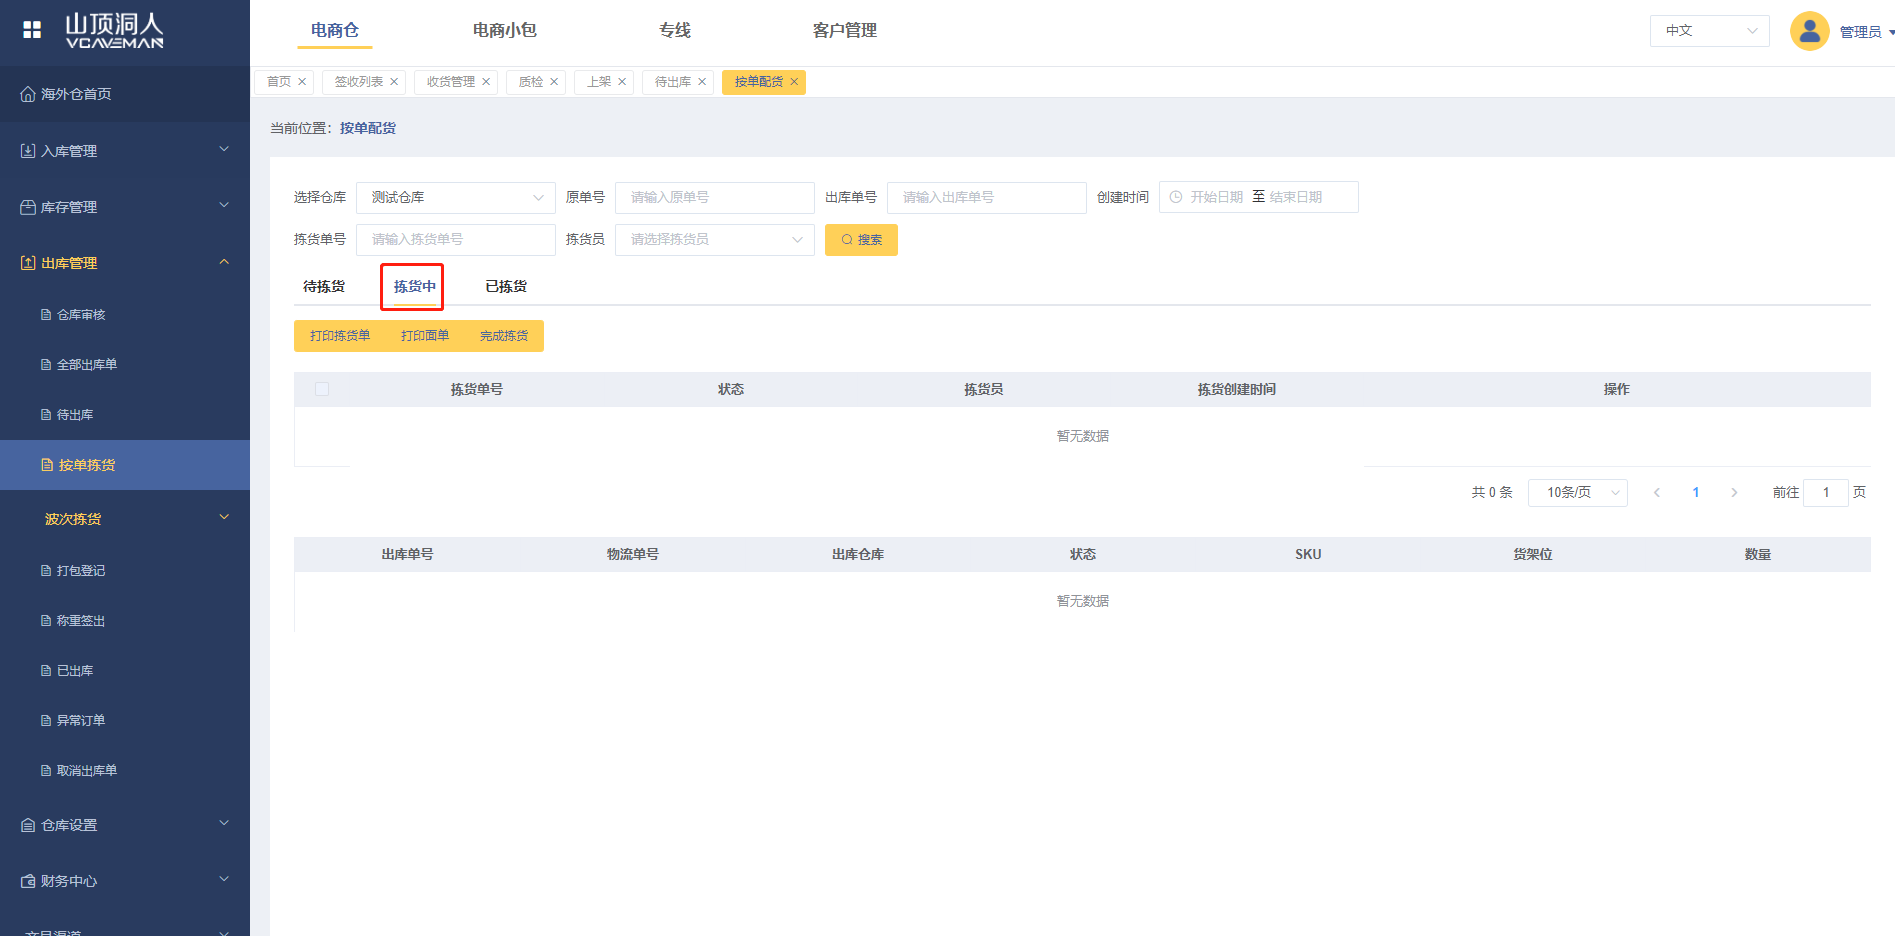Screen dimensions: 1895x936
Task: Click the 打印拣货单 button
Action: coord(340,336)
